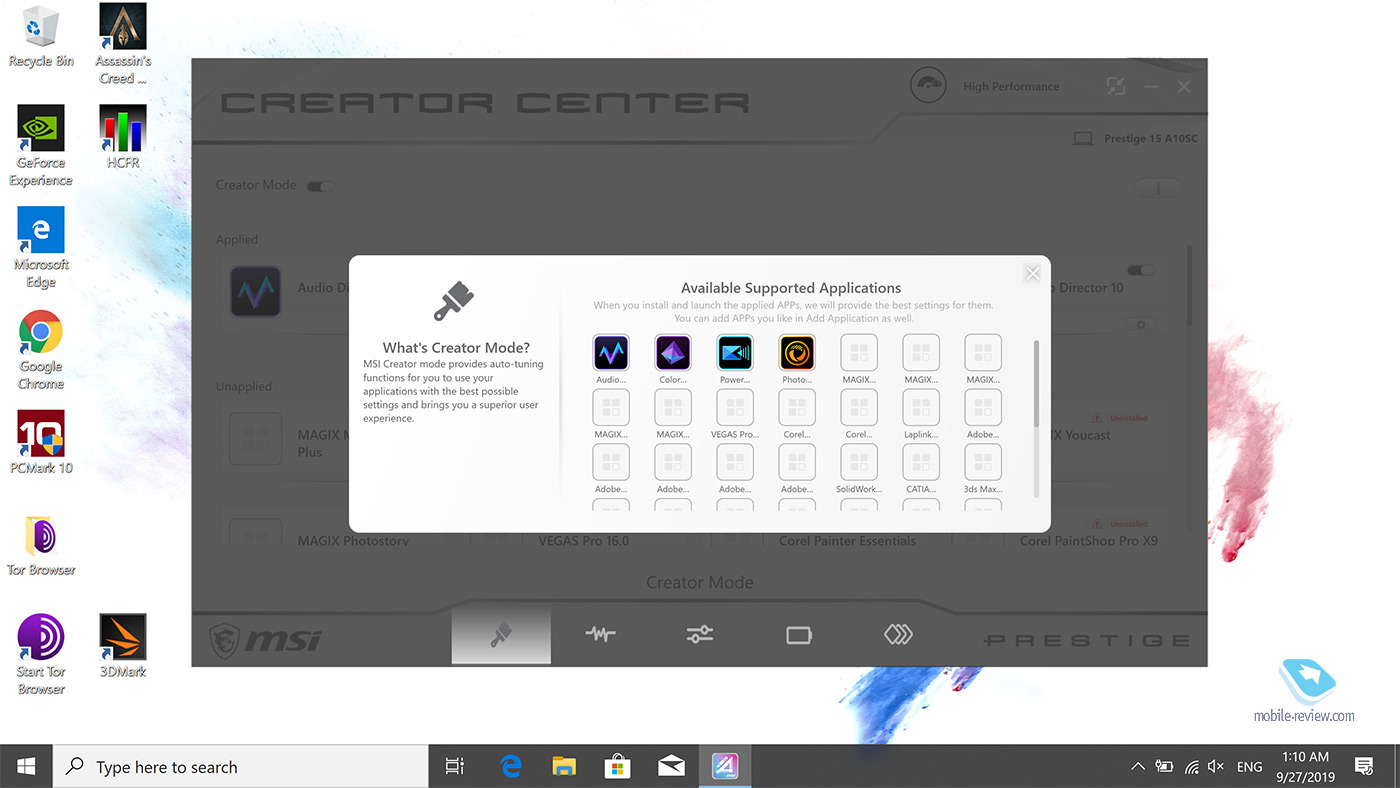The image size is (1400, 788).
Task: Select the Google Chrome desktop shortcut
Action: click(x=41, y=350)
